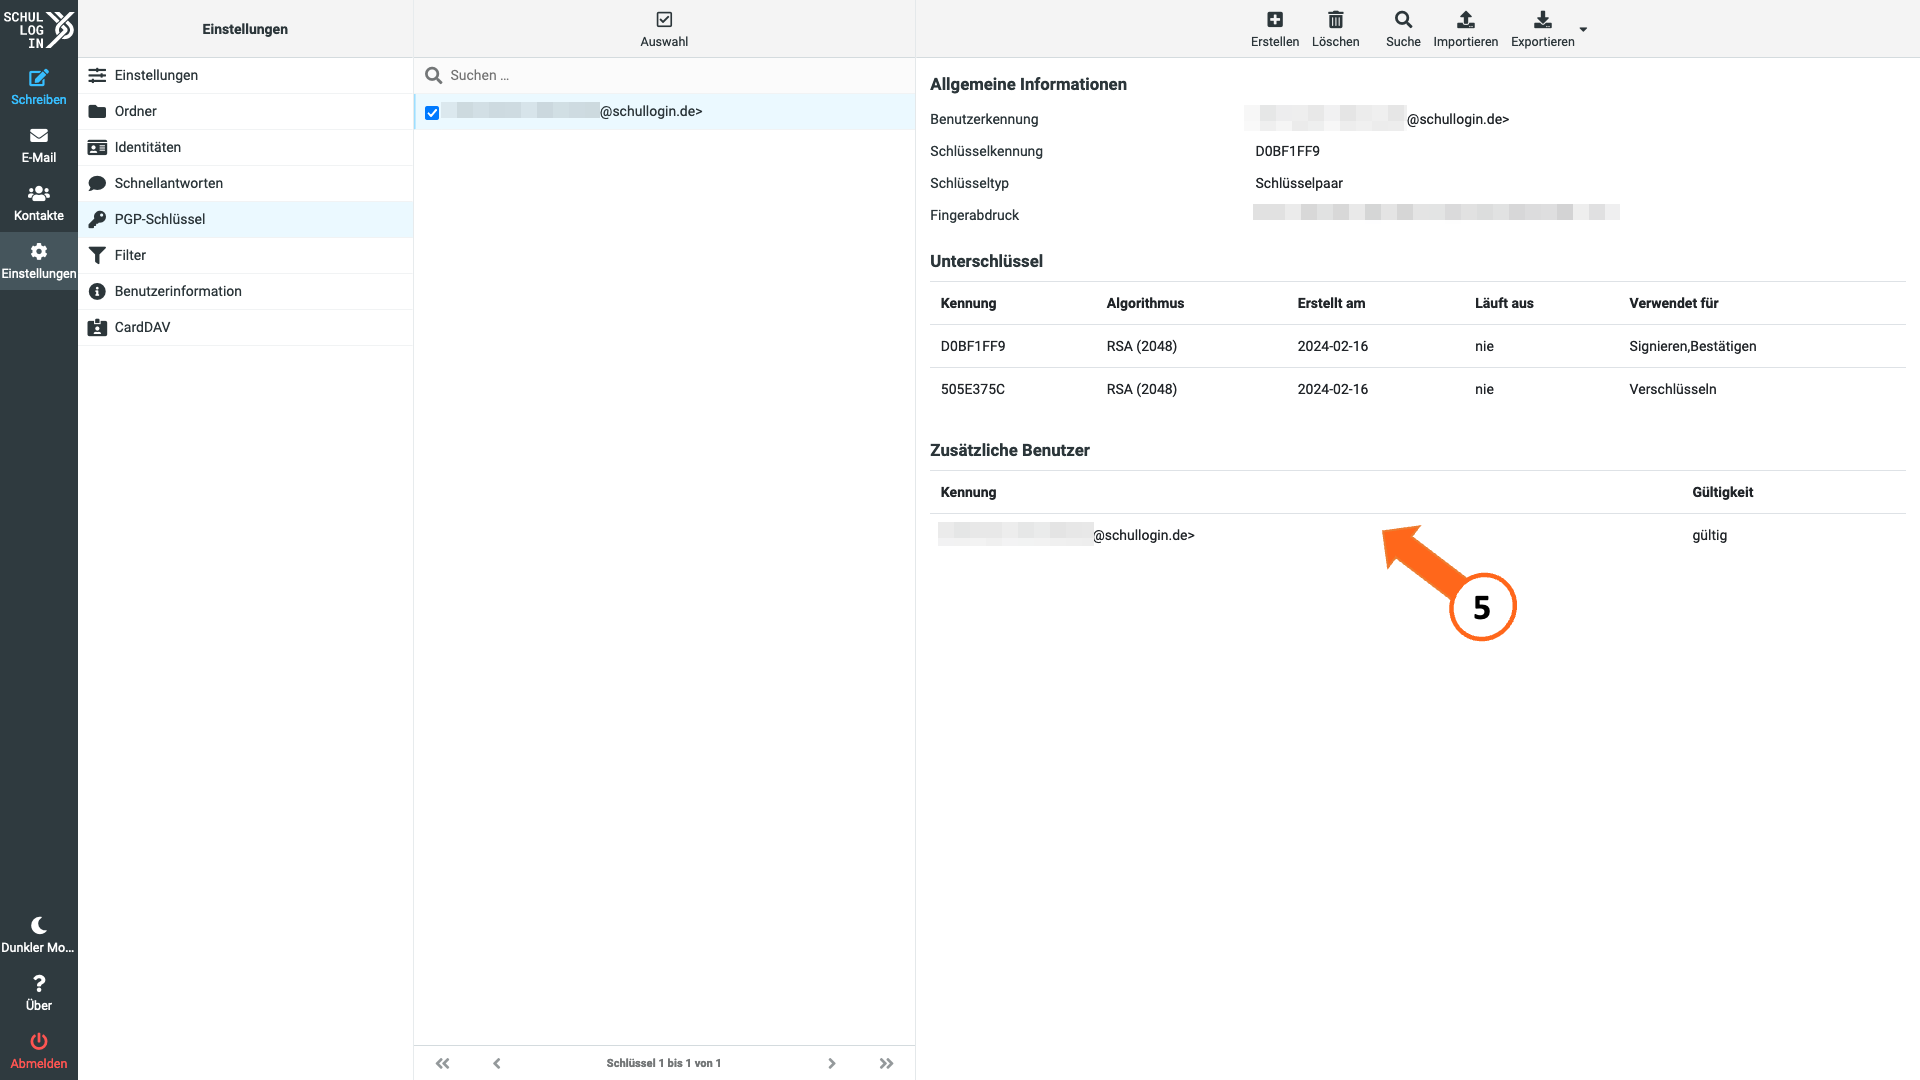Image resolution: width=1920 pixels, height=1080 pixels.
Task: Click 'gültig' validity value
Action: 1709,535
